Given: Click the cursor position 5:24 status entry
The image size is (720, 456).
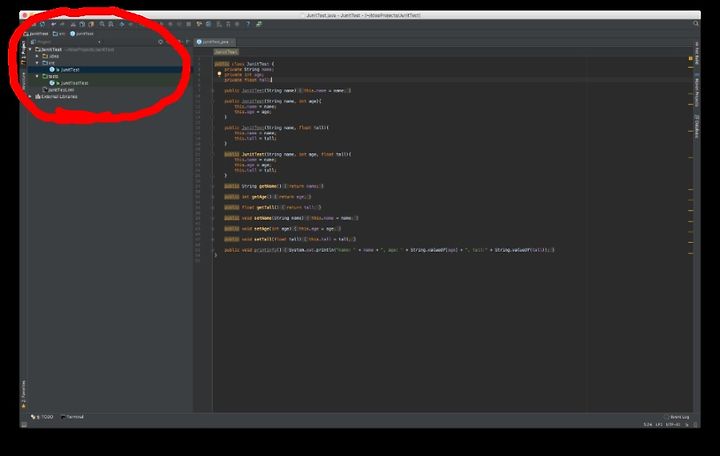Looking at the screenshot, I should (648, 425).
